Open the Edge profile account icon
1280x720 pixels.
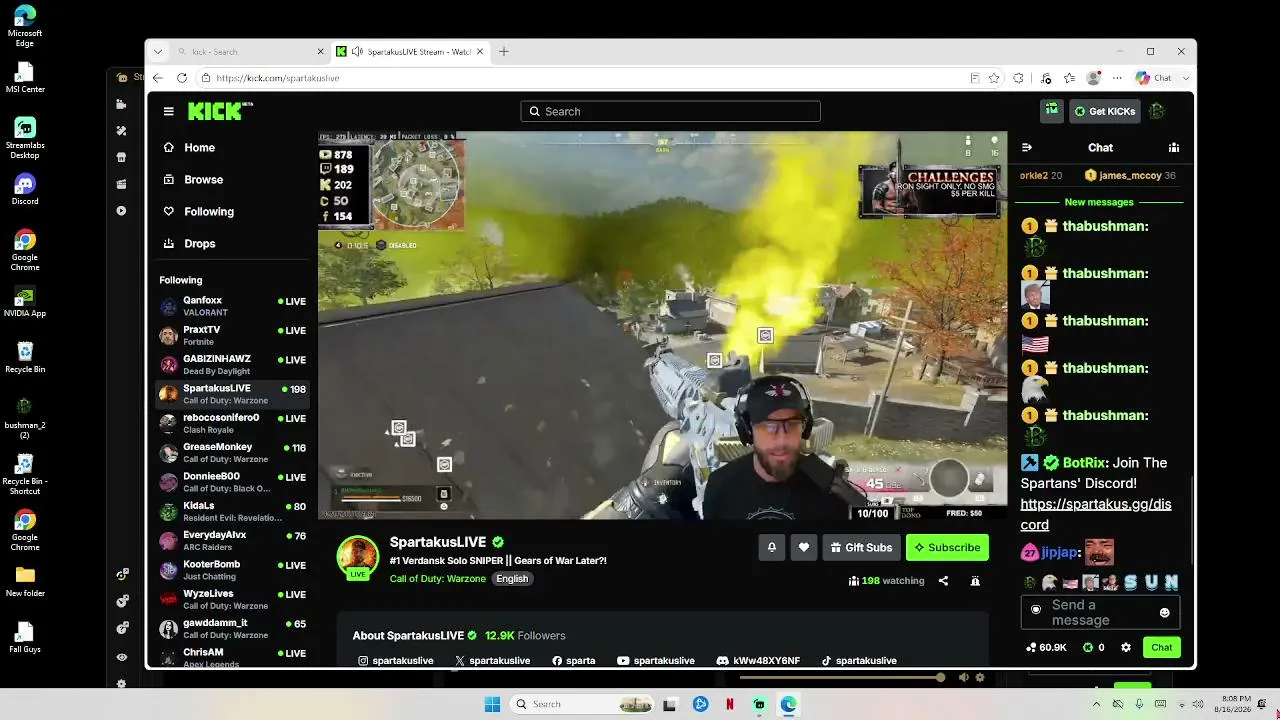(x=1094, y=78)
